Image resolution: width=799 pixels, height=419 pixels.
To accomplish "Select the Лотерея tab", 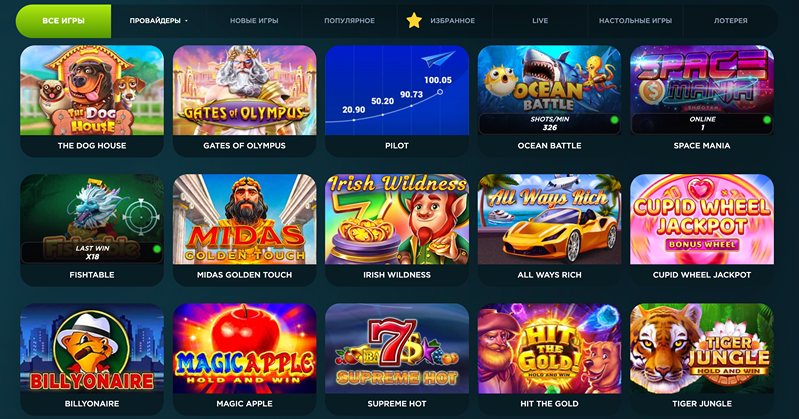I will click(731, 21).
